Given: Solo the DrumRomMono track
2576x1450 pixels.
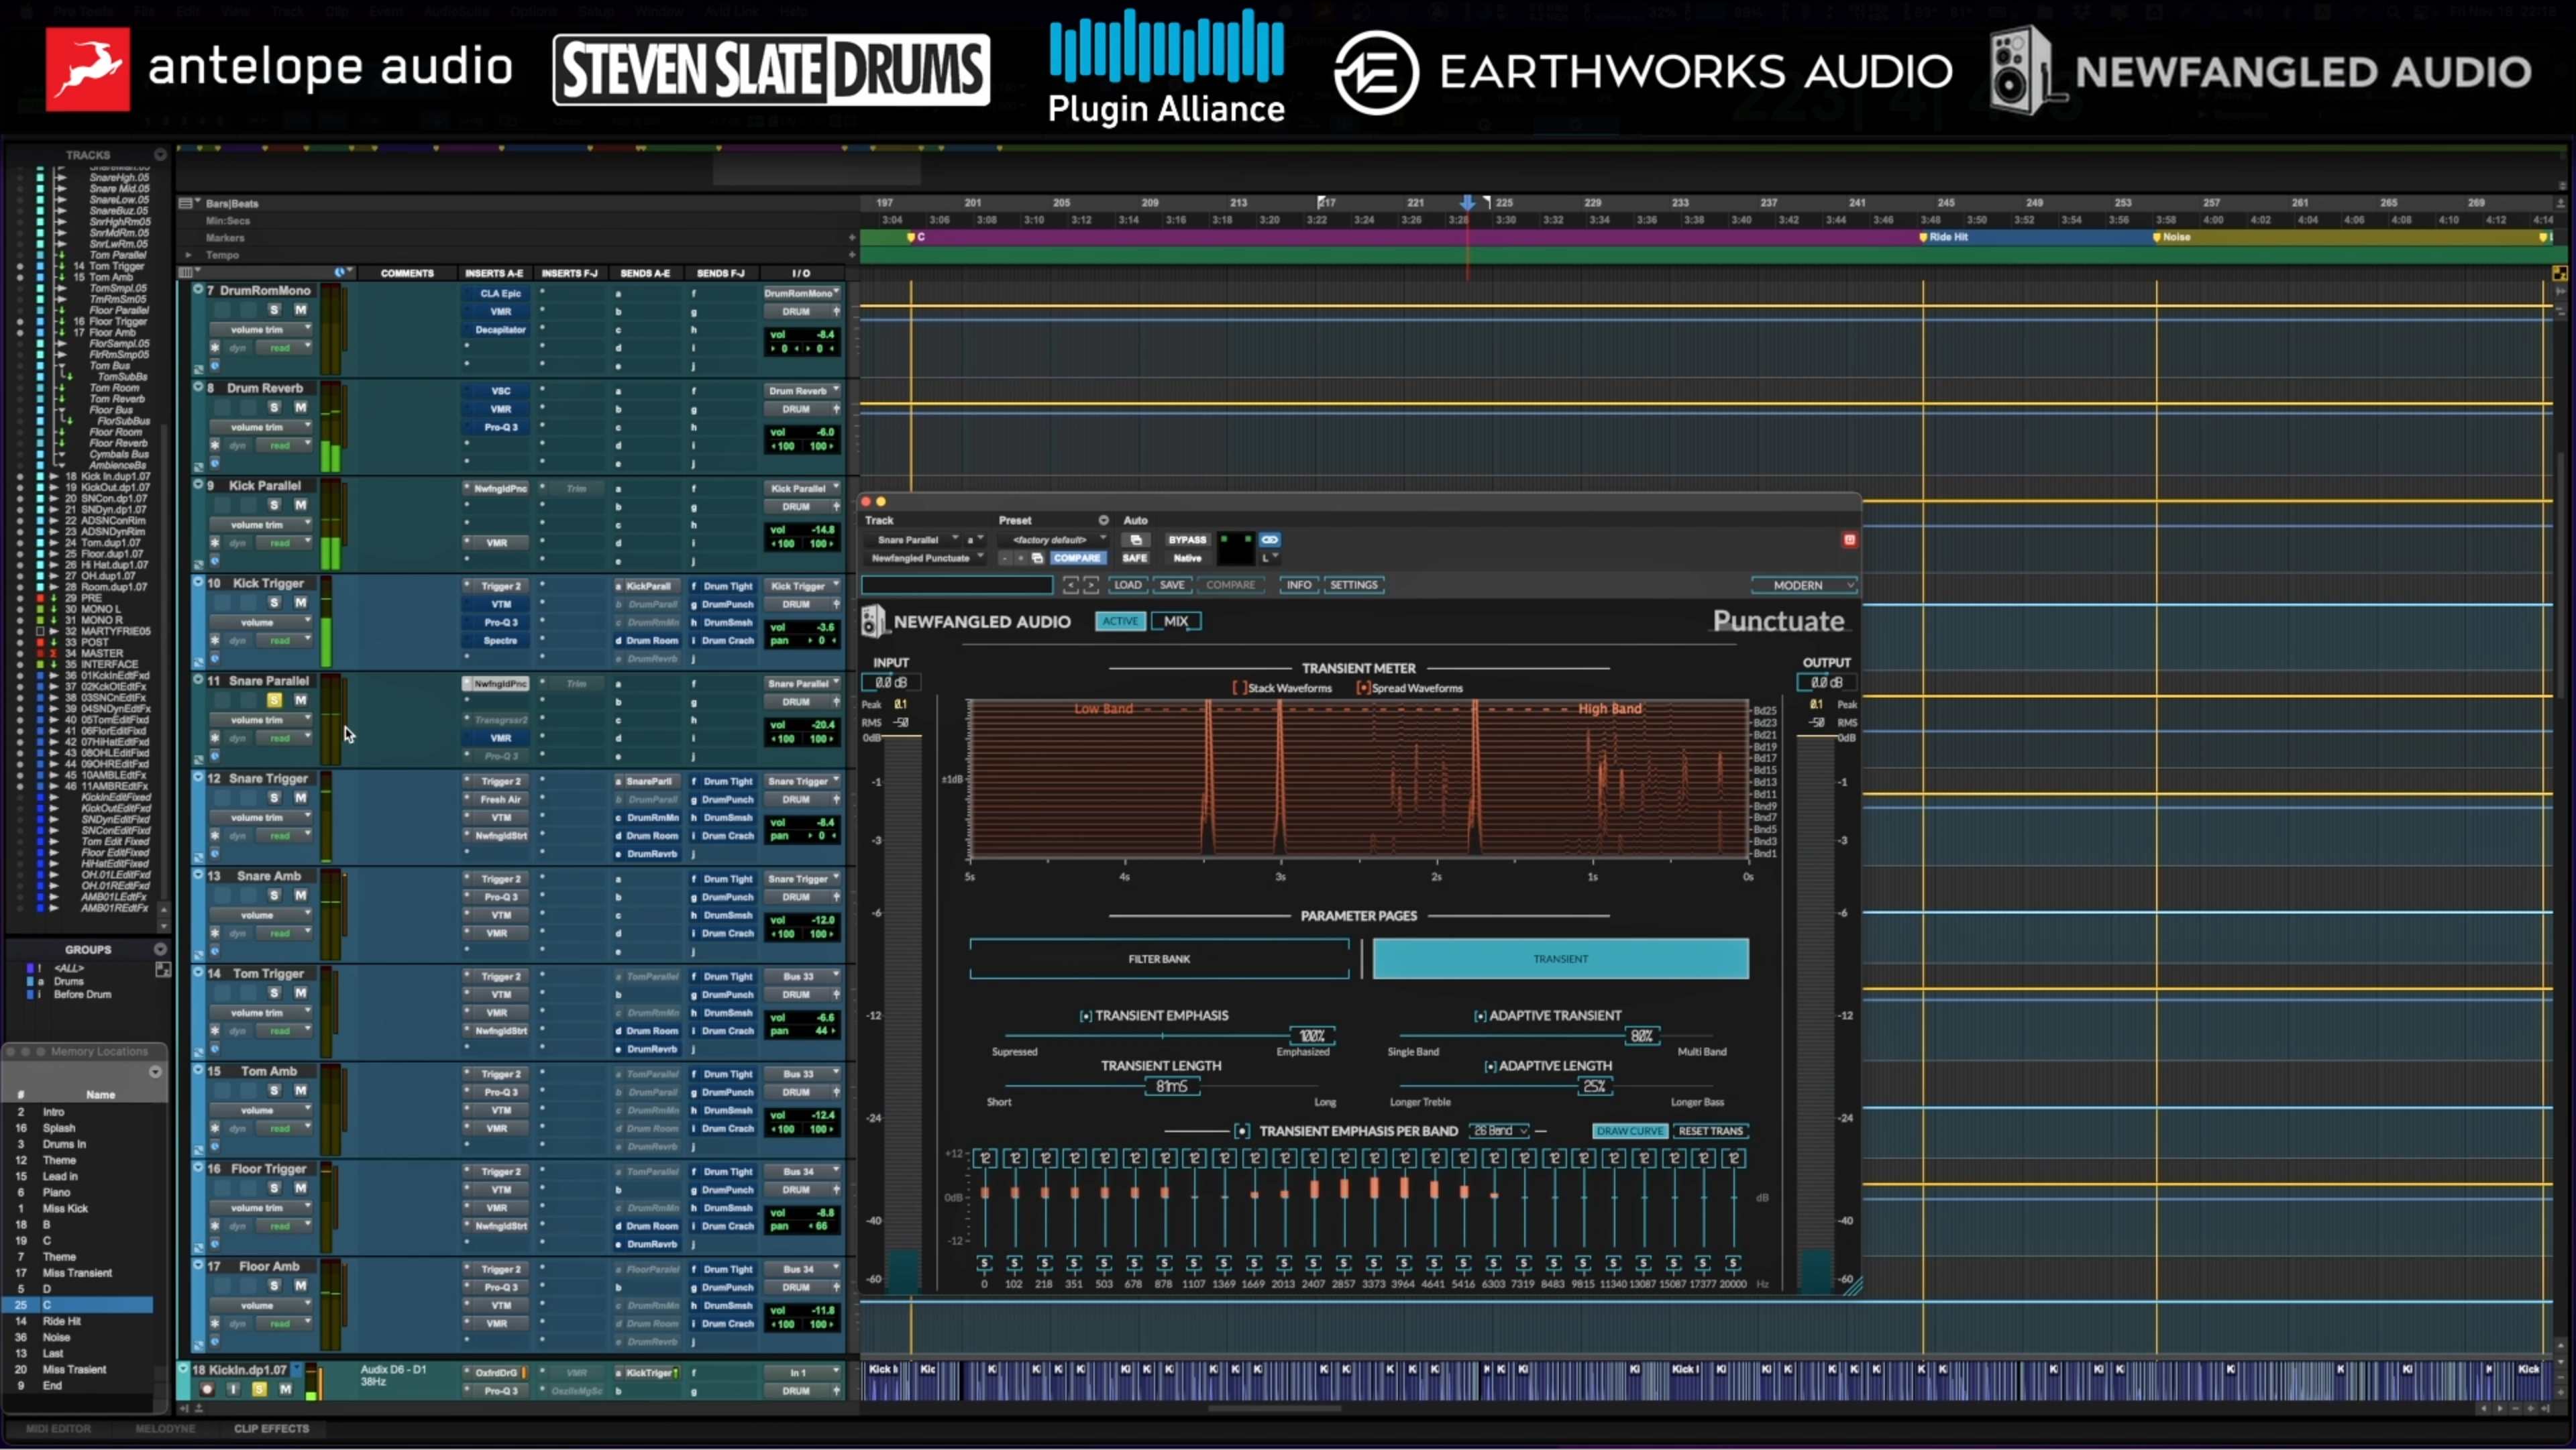Looking at the screenshot, I should [x=274, y=310].
